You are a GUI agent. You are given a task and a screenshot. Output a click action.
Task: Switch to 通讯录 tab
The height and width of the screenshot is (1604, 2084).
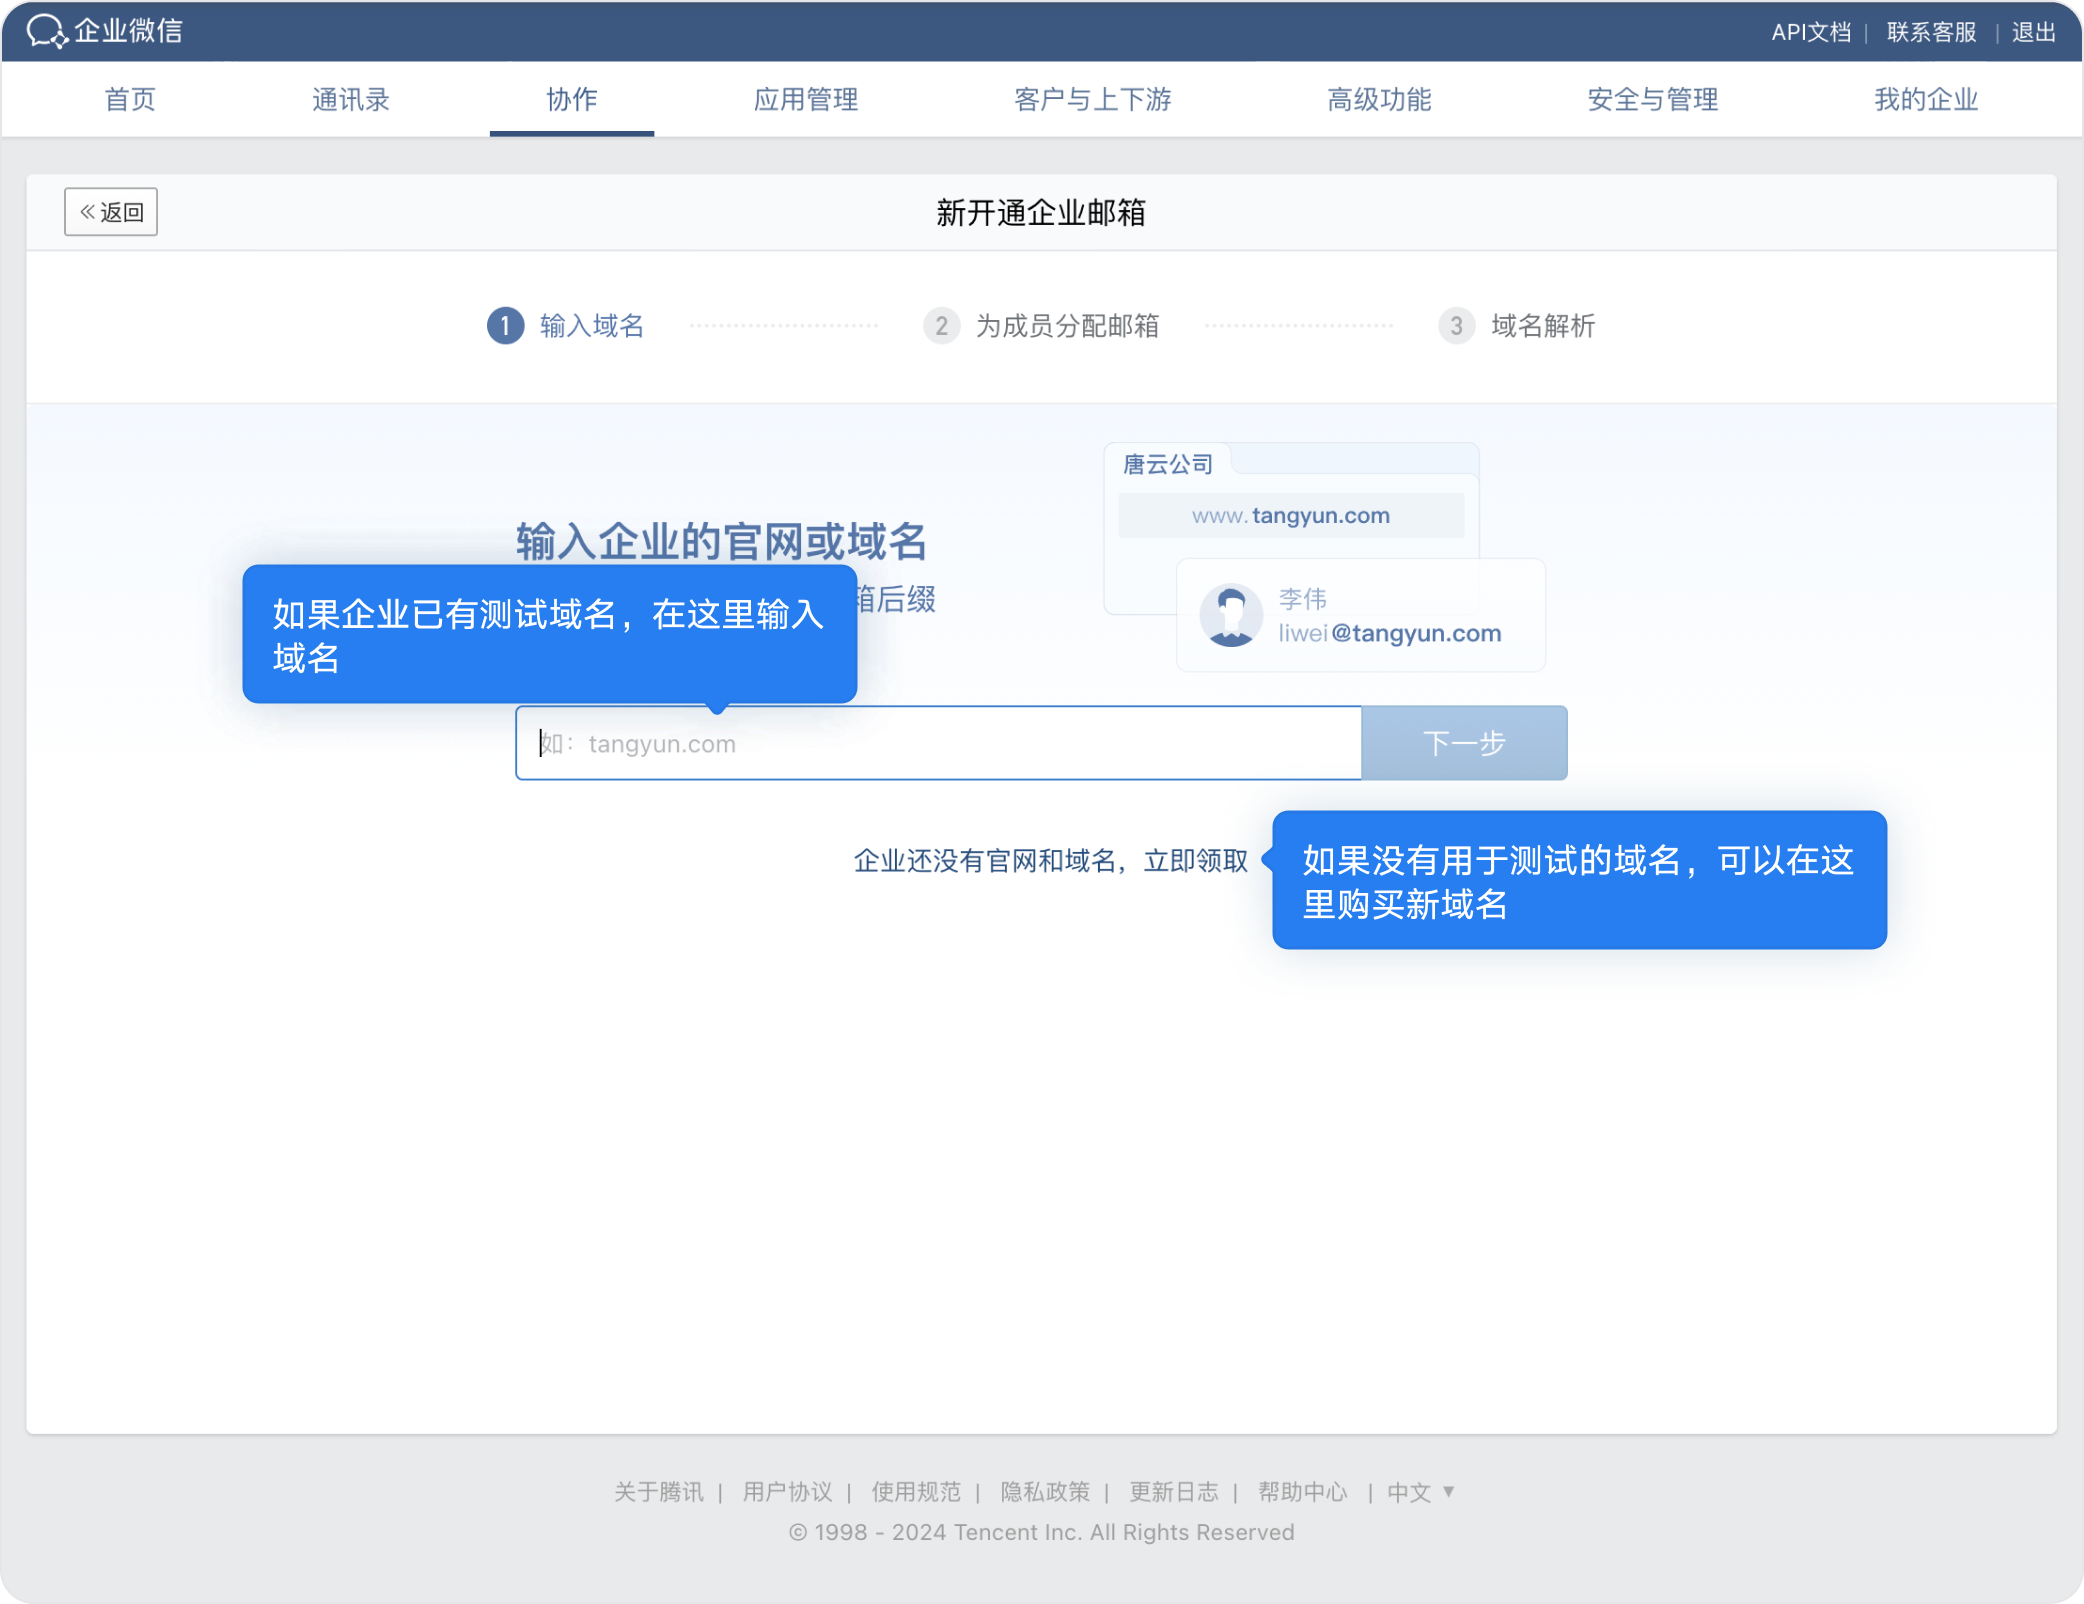(x=350, y=99)
